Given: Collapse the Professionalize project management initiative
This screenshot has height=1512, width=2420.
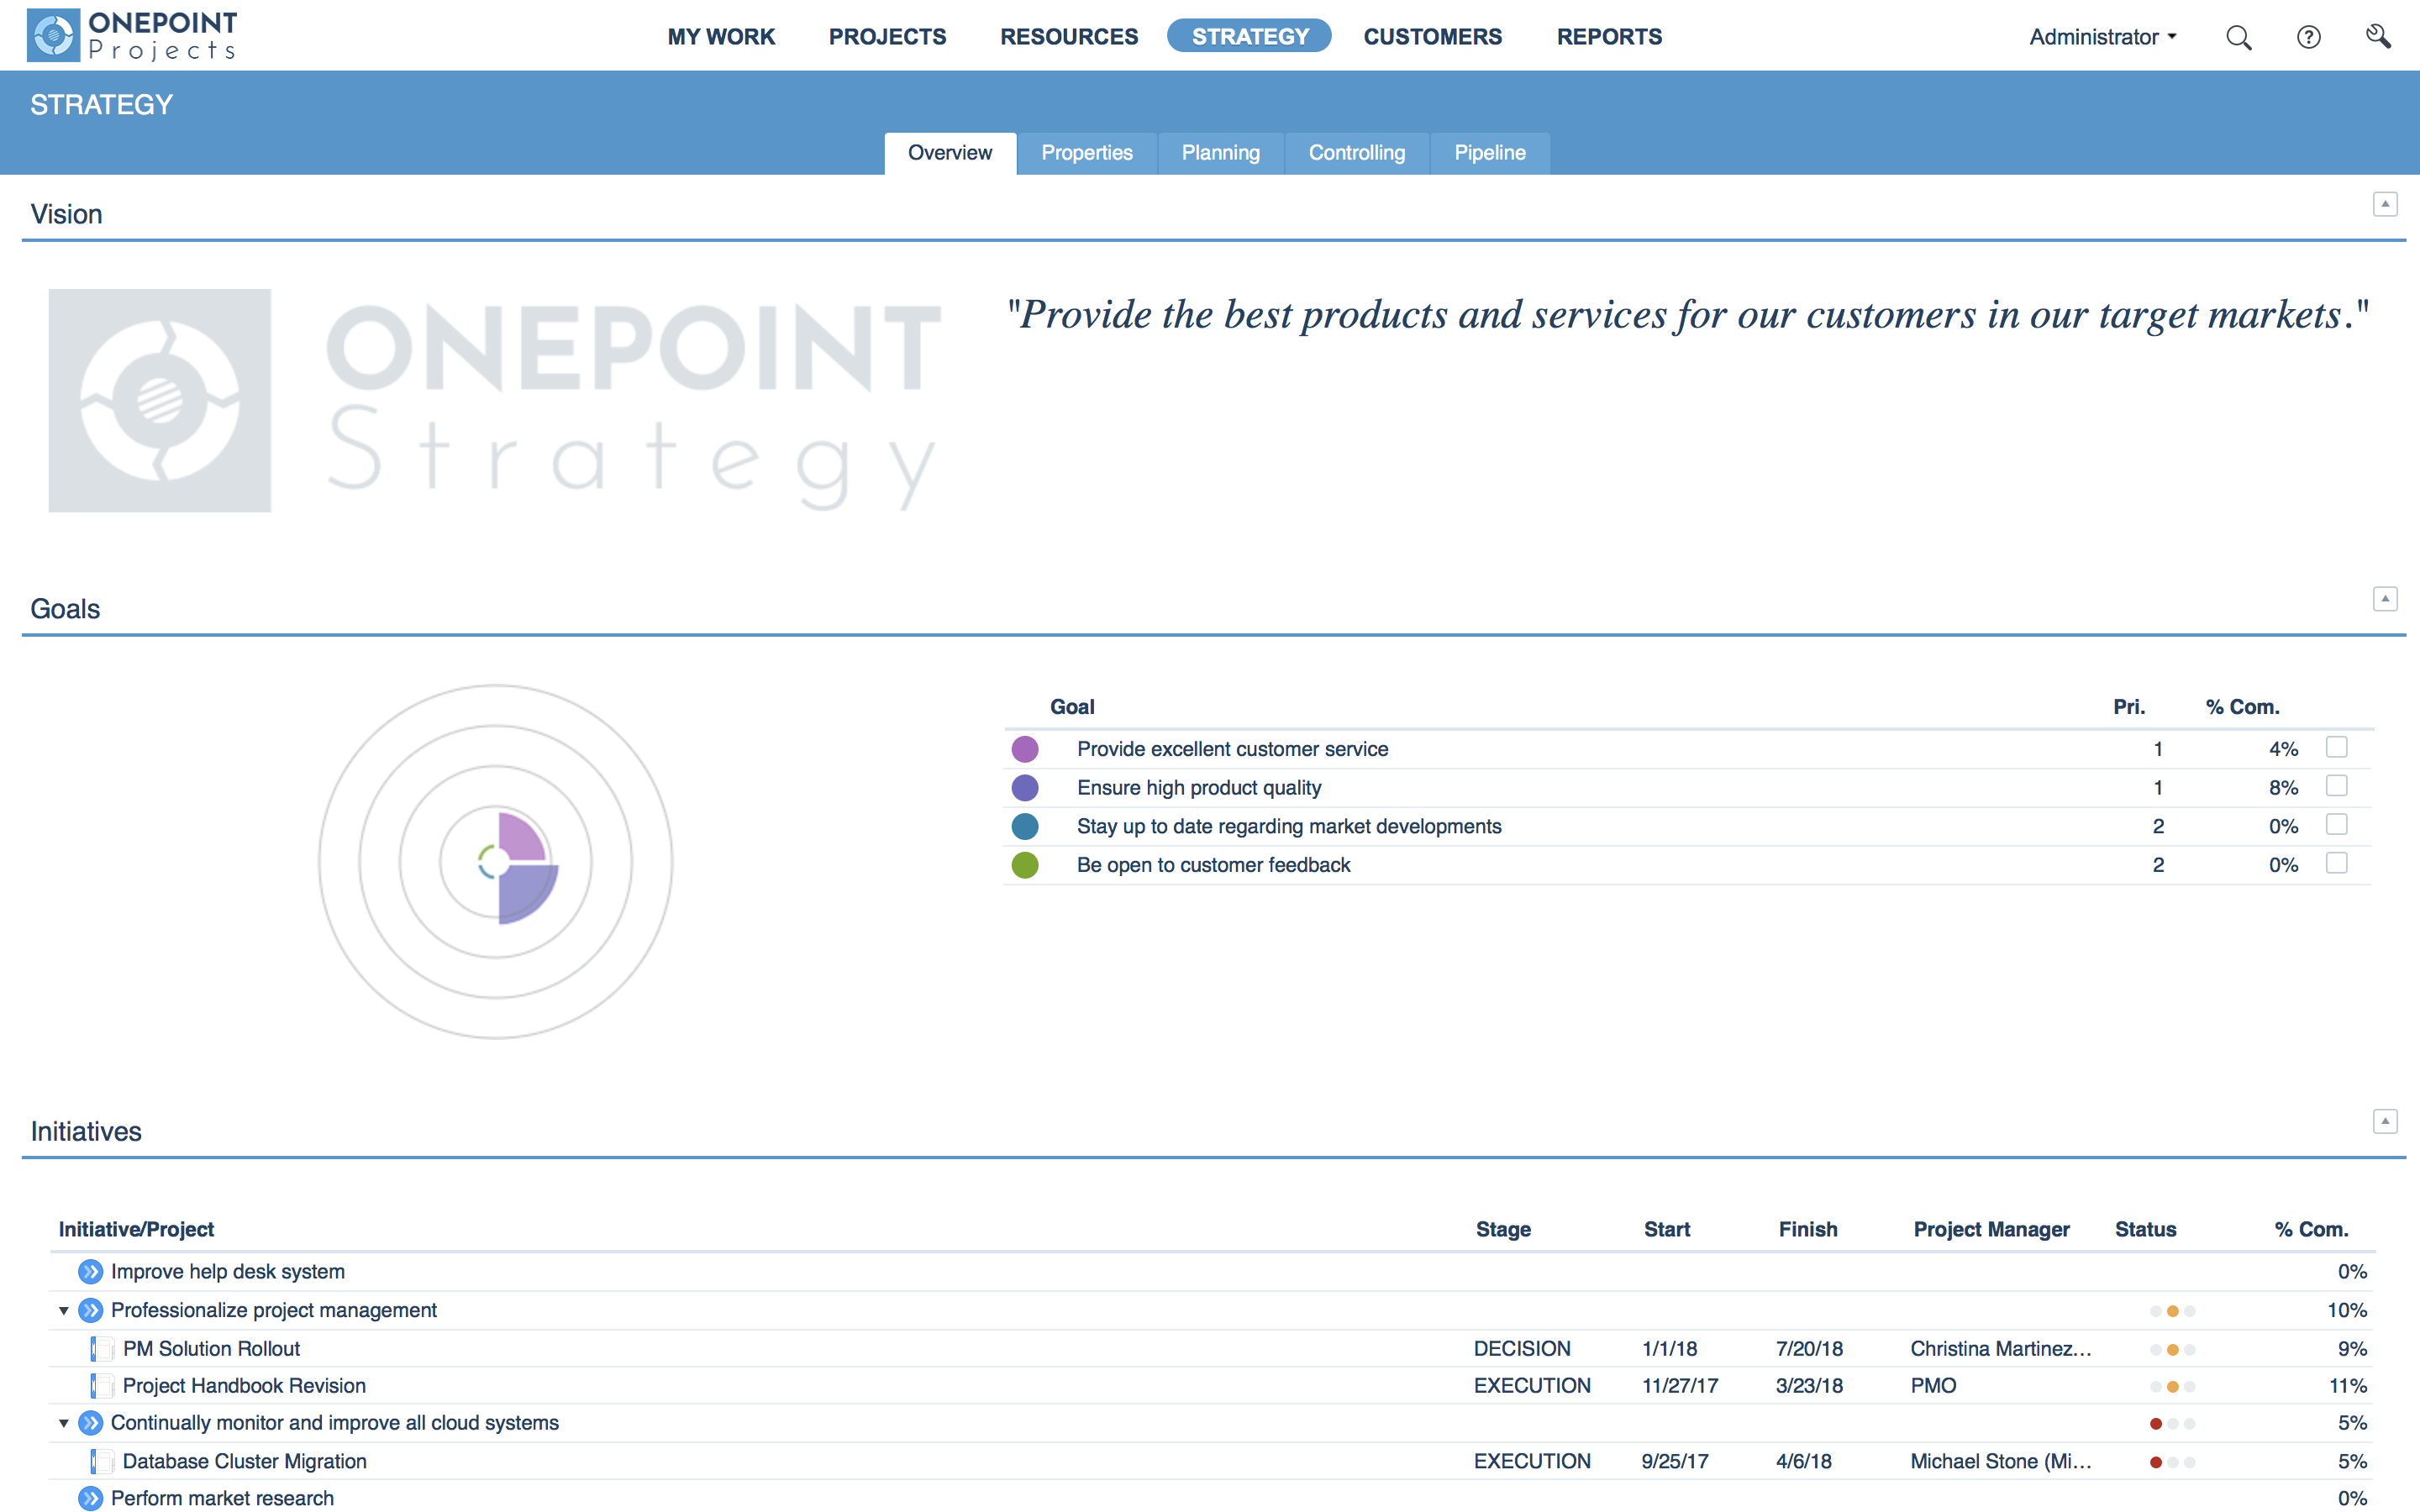Looking at the screenshot, I should coord(62,1310).
